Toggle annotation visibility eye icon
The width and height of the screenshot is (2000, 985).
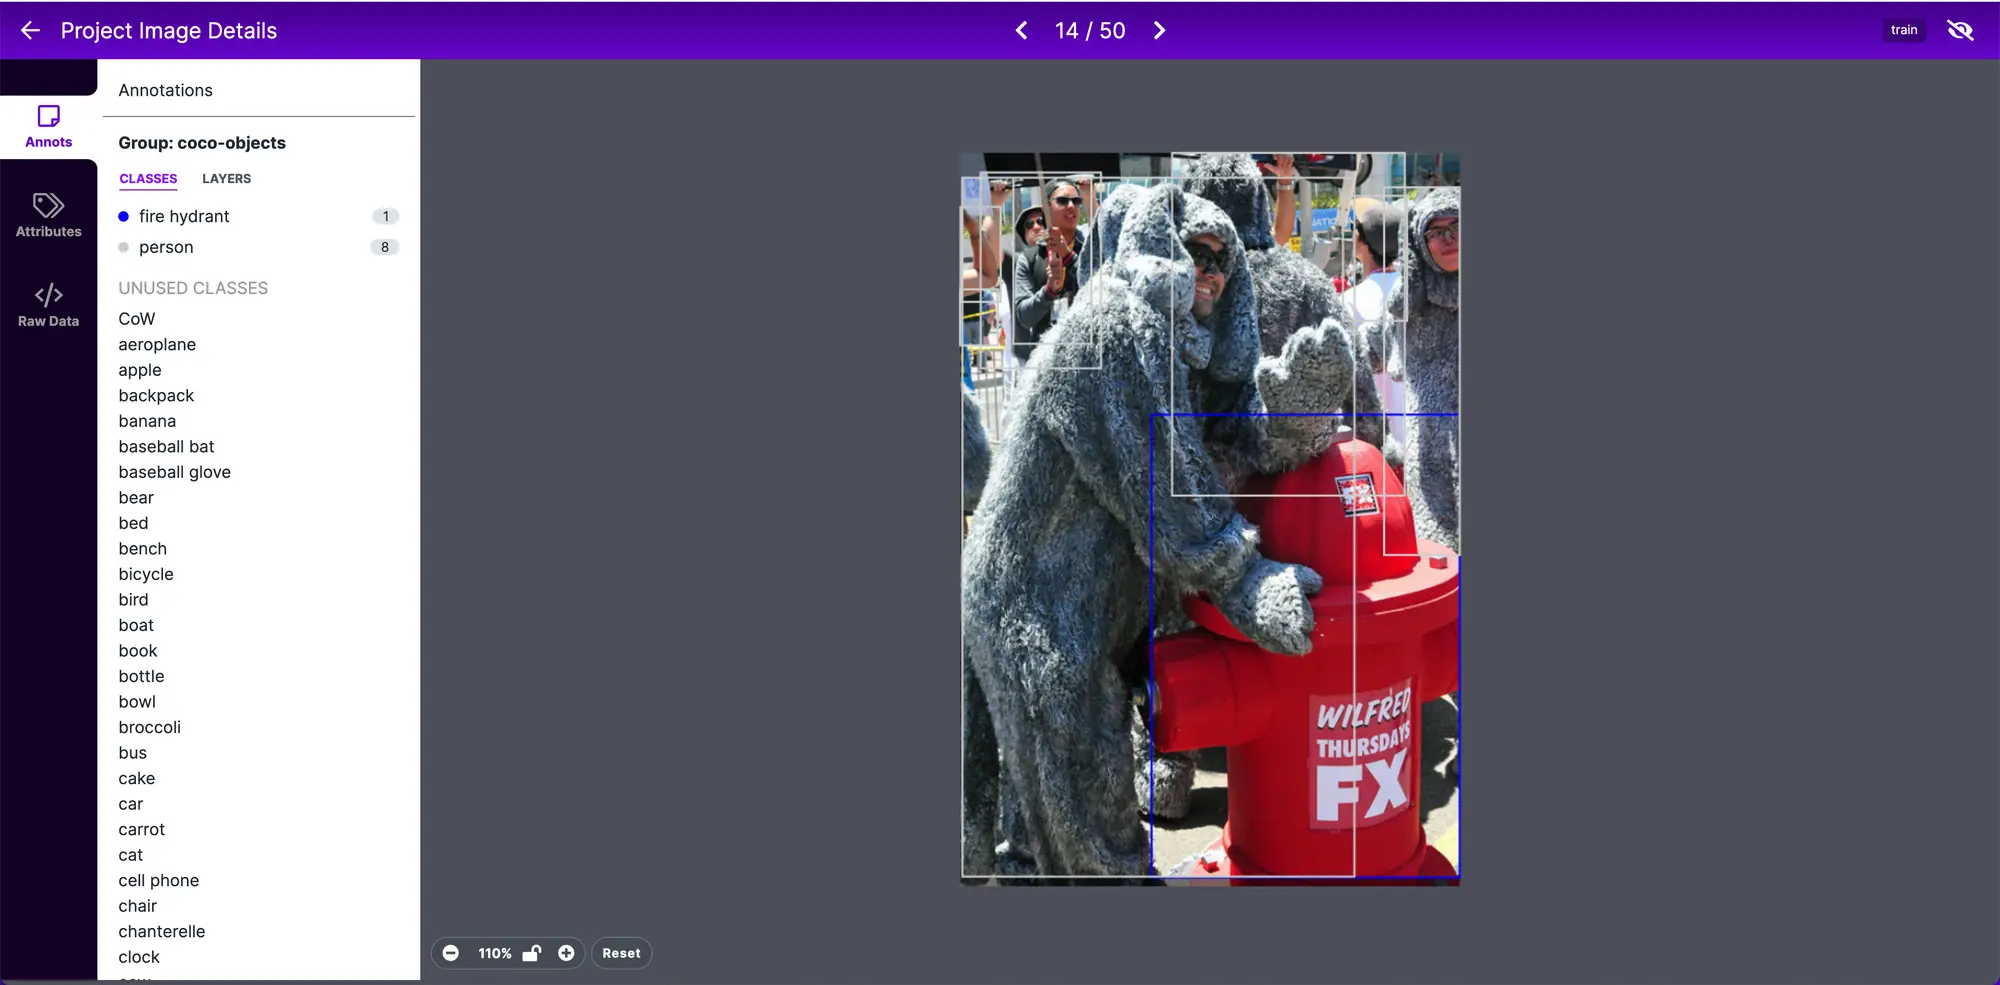click(x=1960, y=31)
